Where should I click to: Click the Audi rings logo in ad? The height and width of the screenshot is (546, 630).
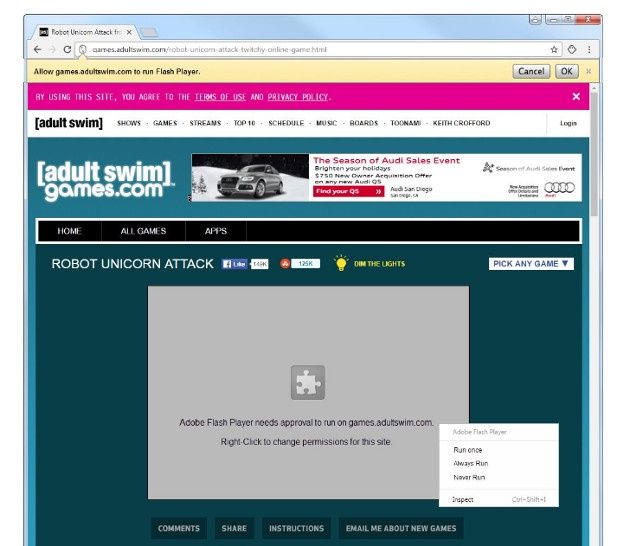click(559, 188)
